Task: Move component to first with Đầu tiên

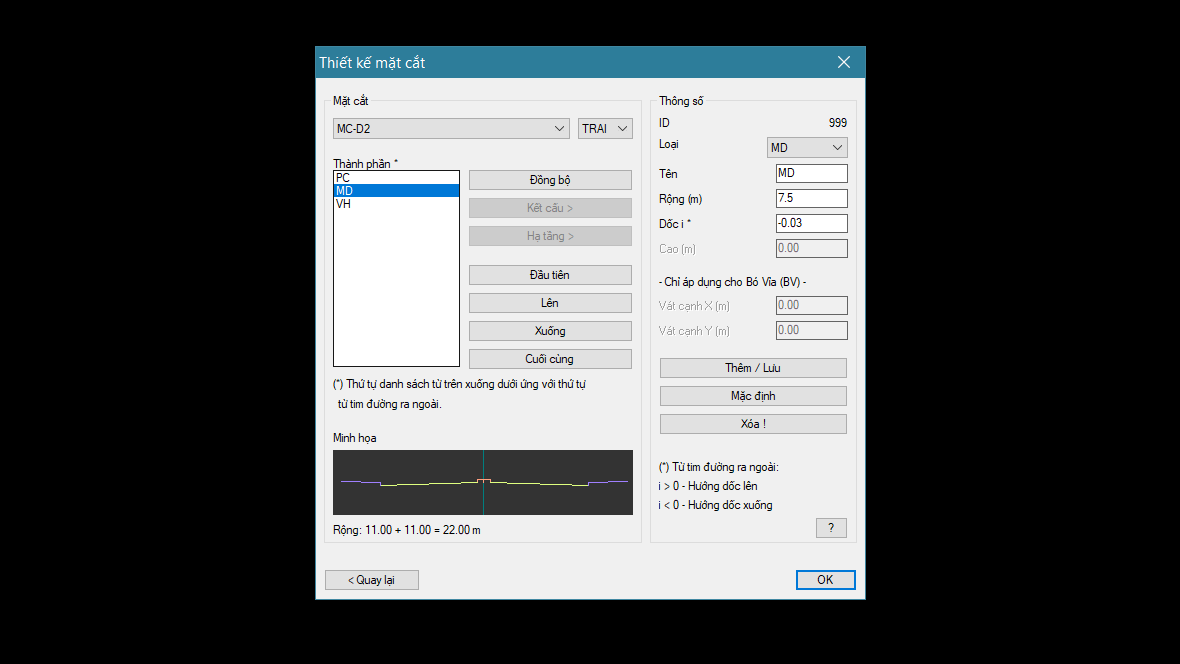Action: [550, 275]
